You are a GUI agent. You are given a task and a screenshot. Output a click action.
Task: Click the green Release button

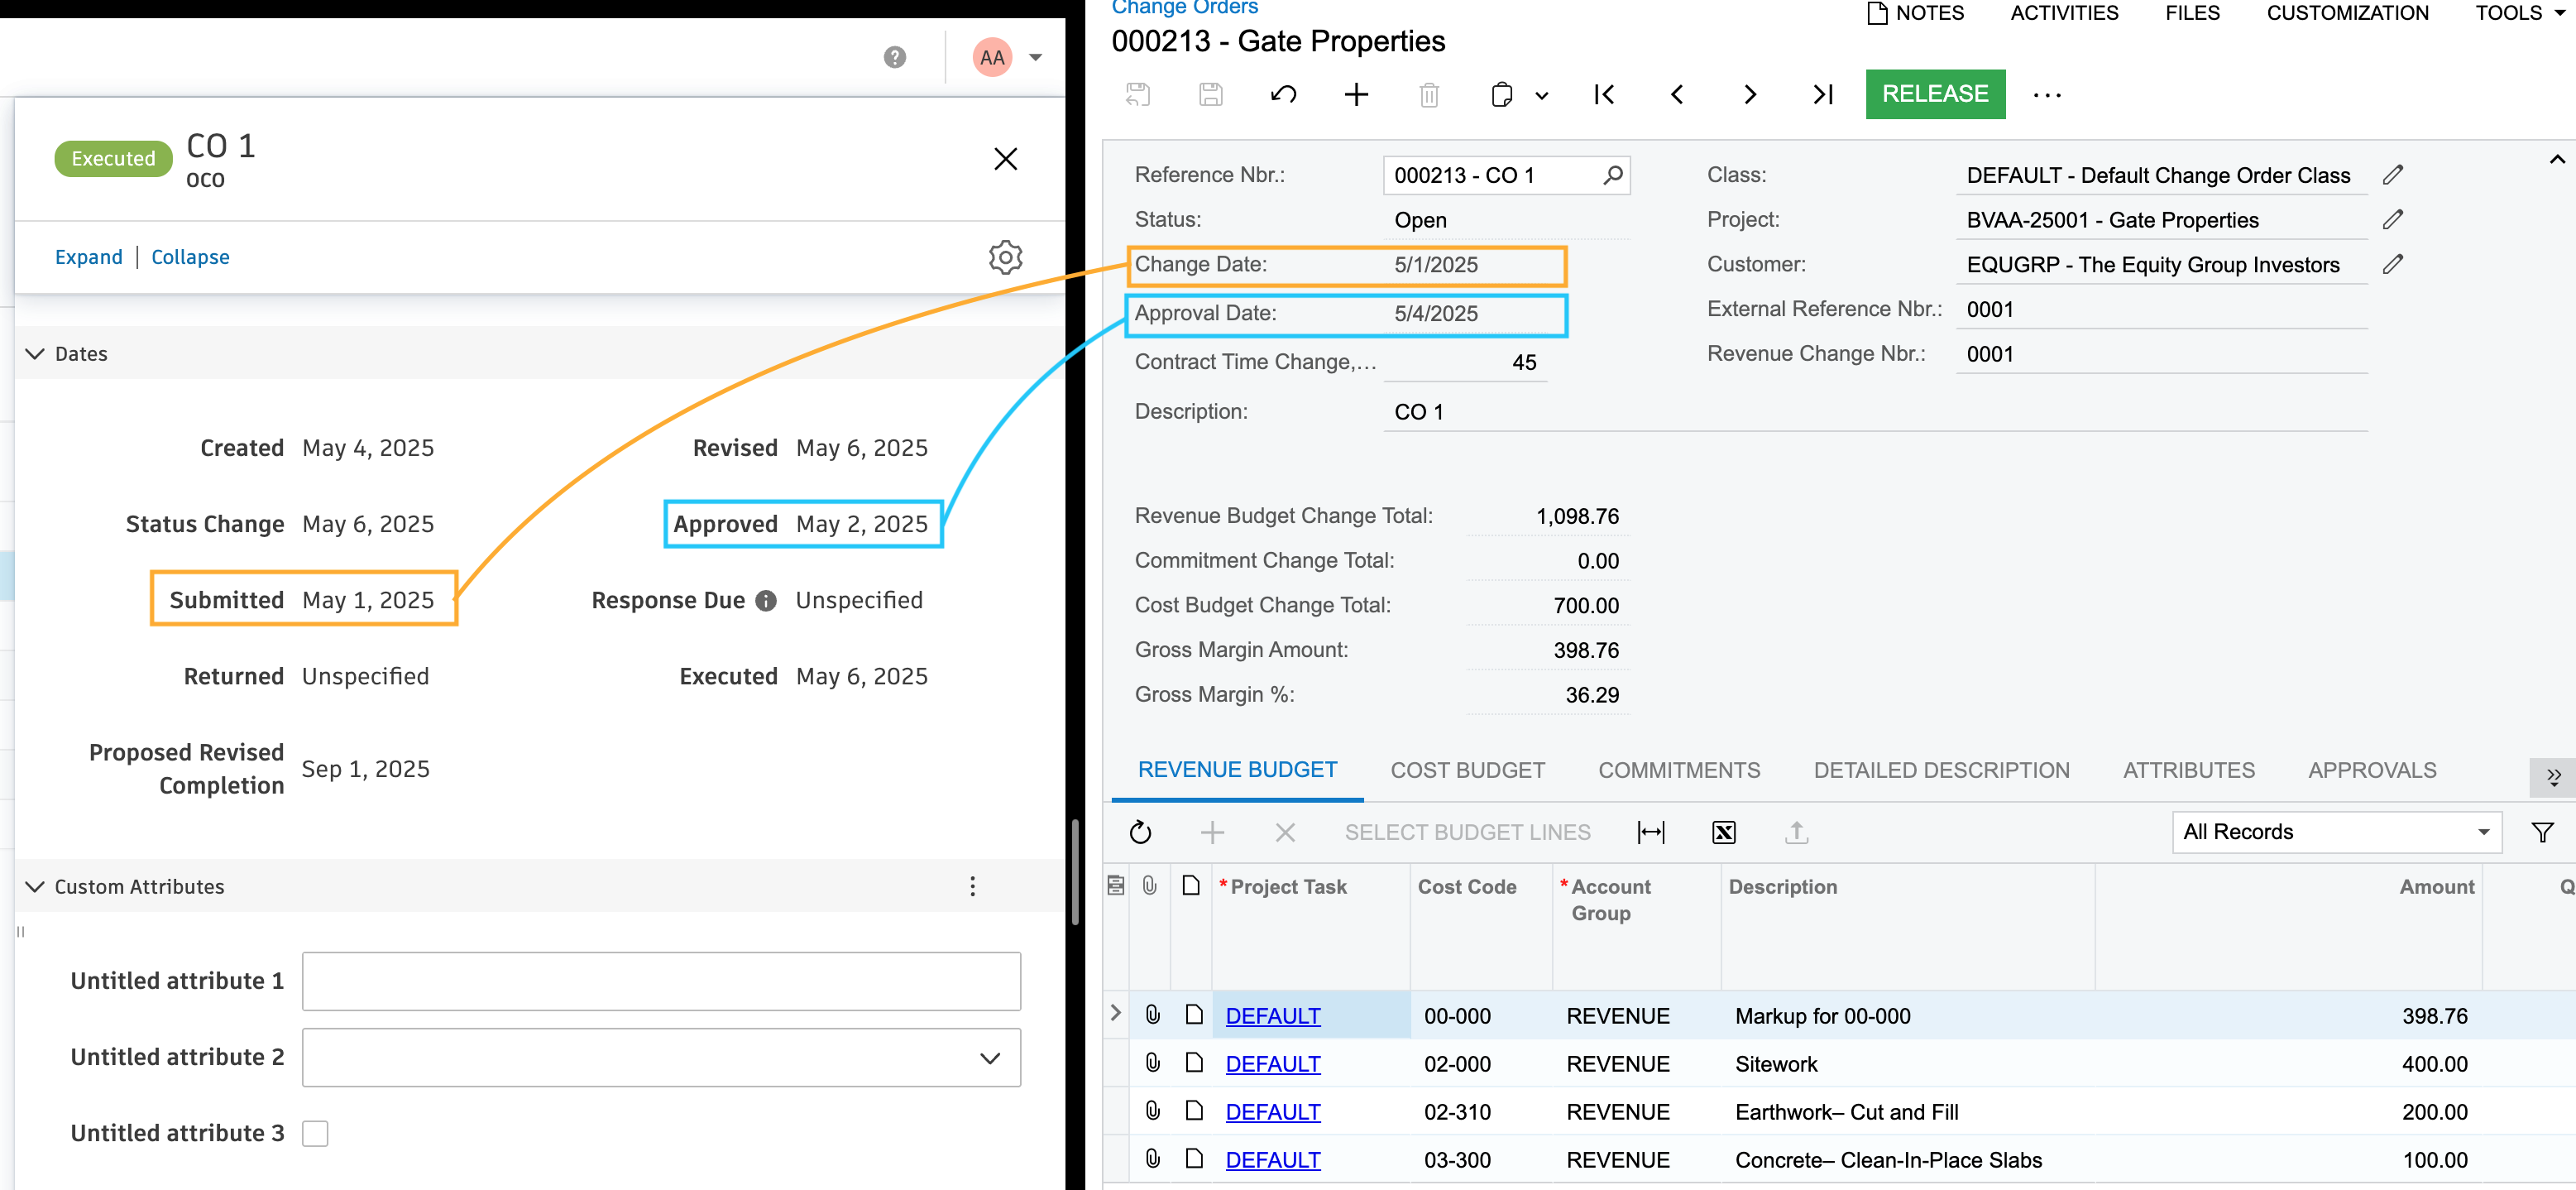[x=1934, y=94]
